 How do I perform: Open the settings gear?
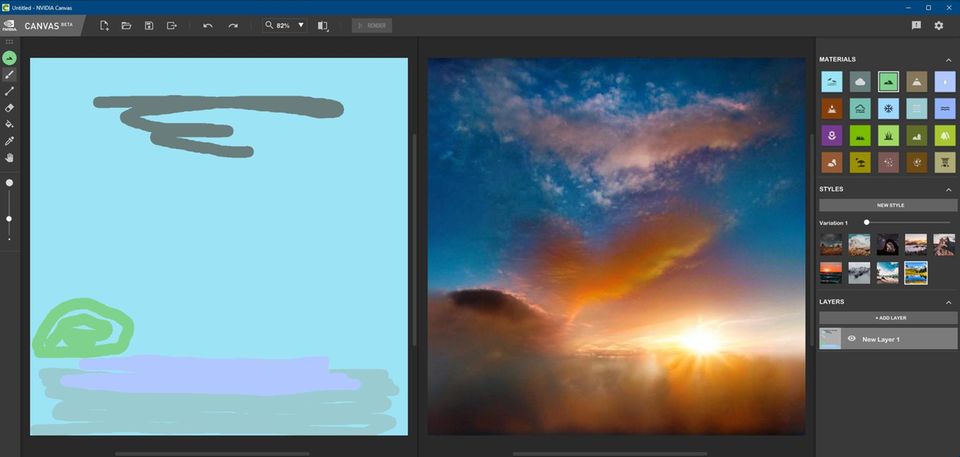click(939, 26)
